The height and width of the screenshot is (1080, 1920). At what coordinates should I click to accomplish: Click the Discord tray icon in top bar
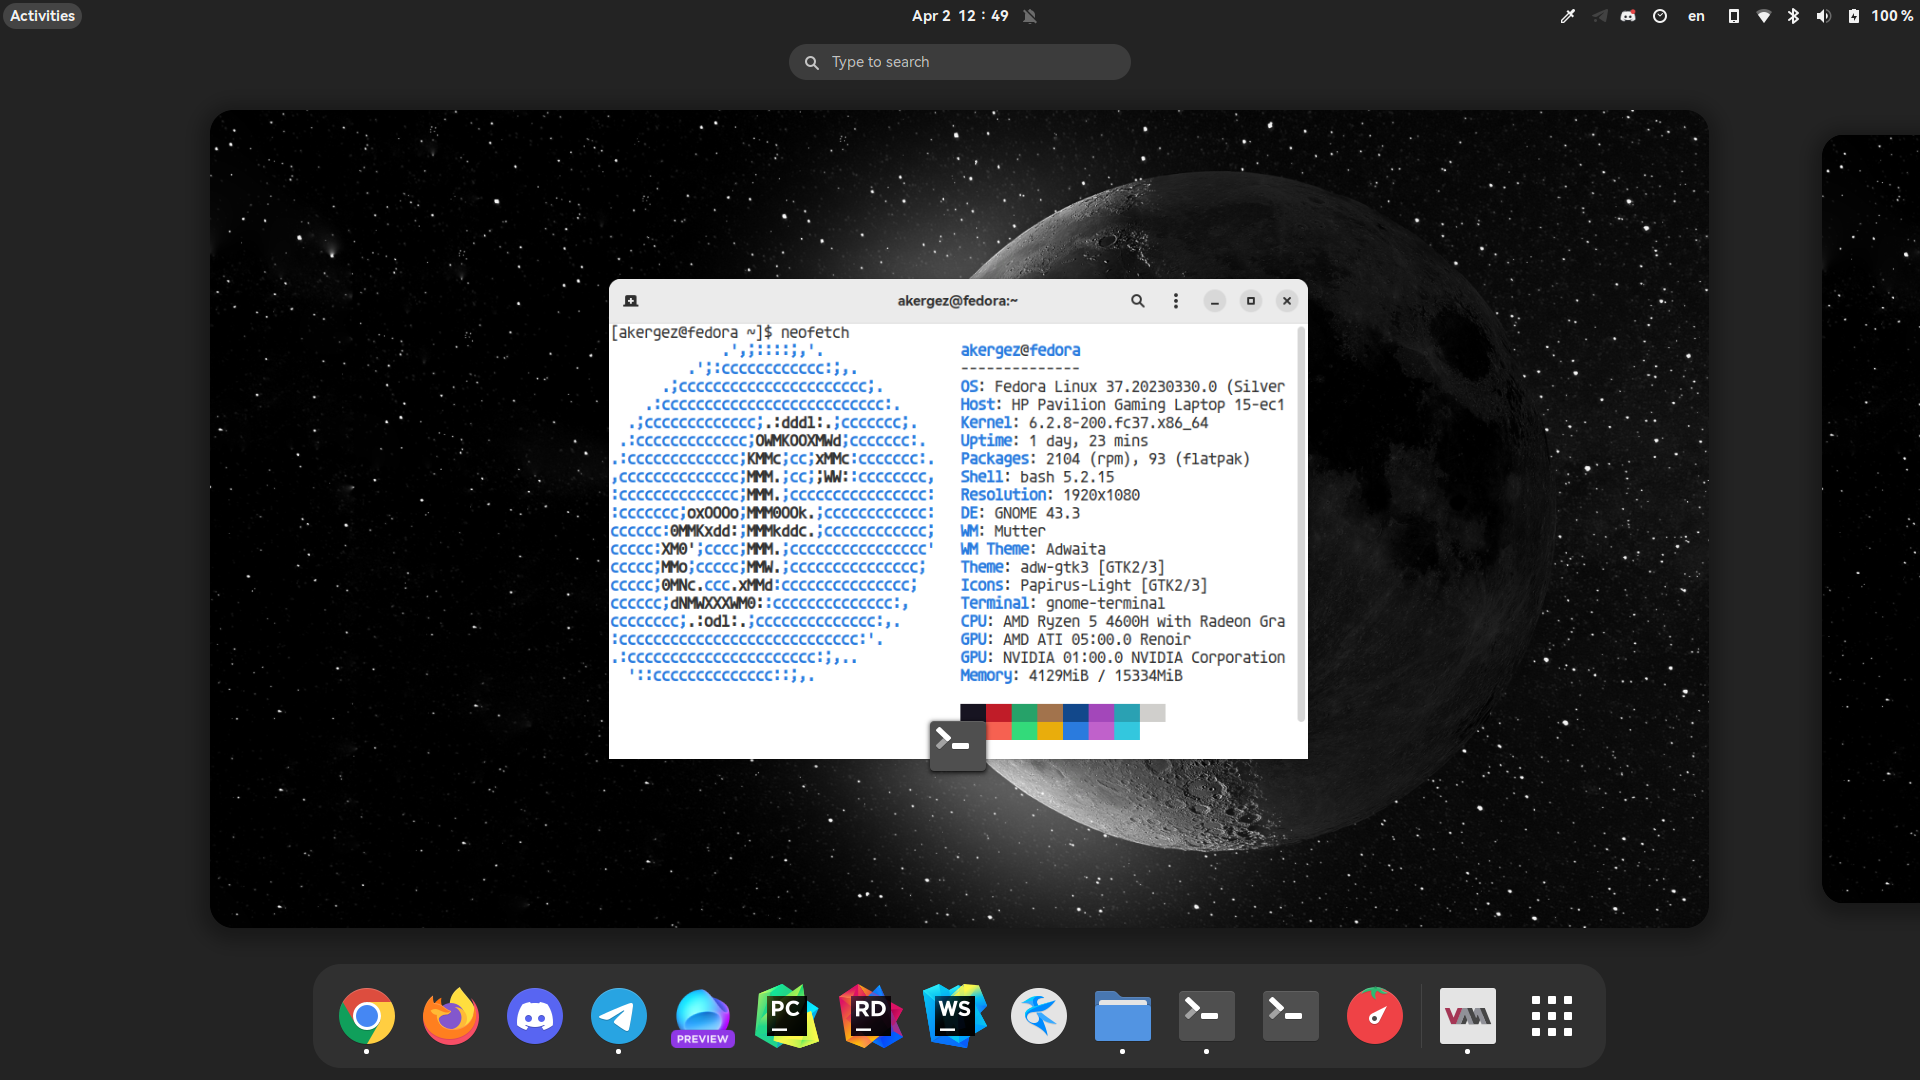coord(1628,16)
